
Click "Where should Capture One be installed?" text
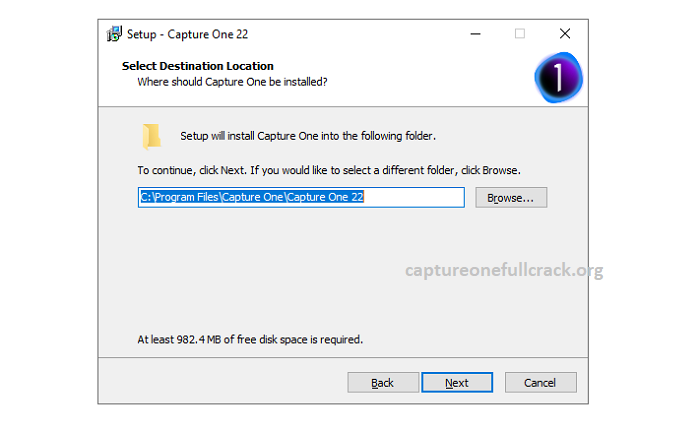pos(232,82)
